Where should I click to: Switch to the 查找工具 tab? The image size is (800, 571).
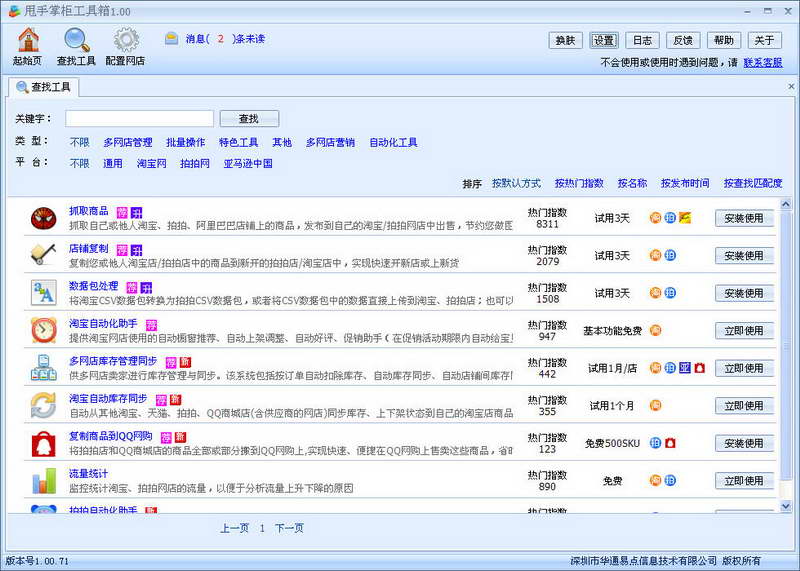click(x=44, y=87)
